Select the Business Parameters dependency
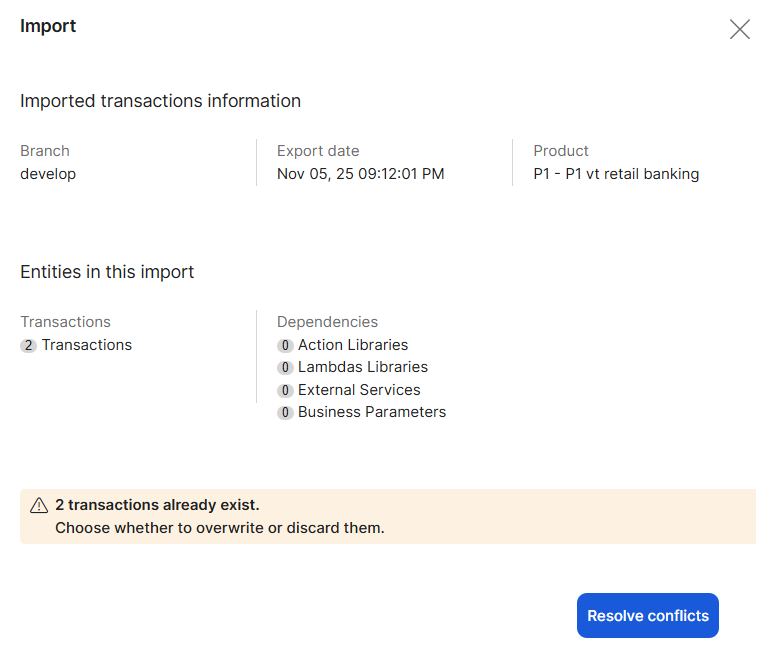This screenshot has height=649, width=764. click(372, 412)
